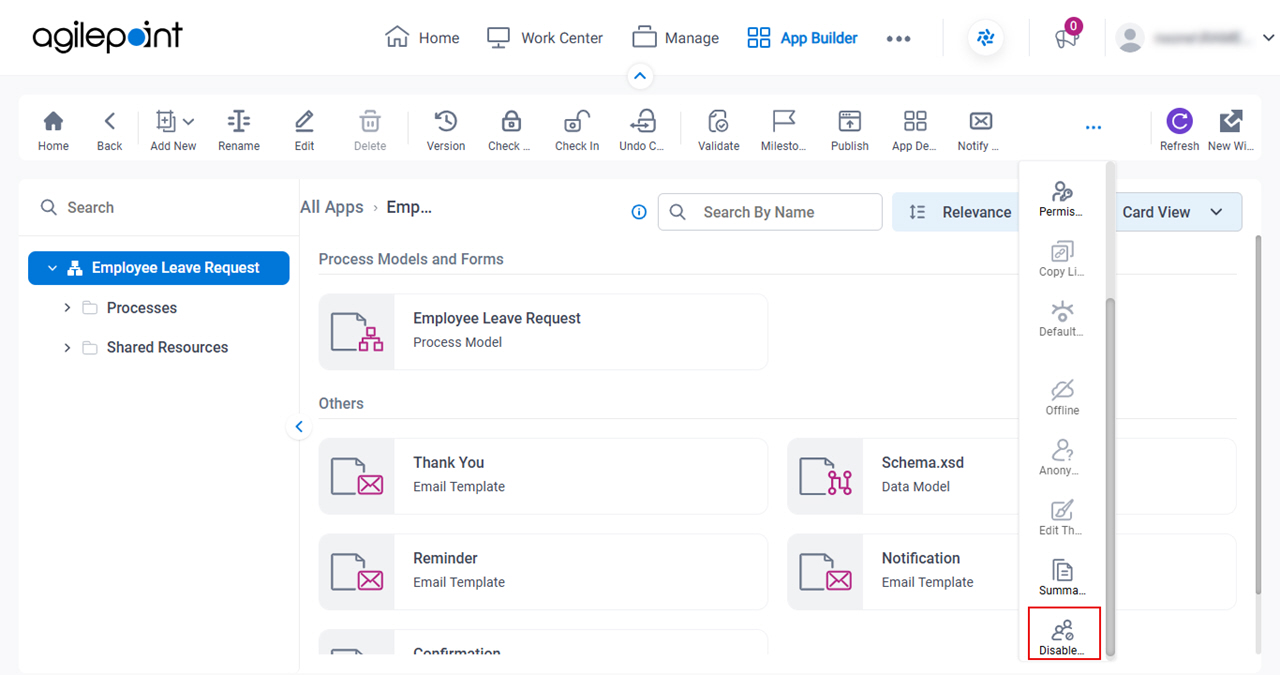Expand the Processes folder
Screen dimensions: 1280x675
67,308
